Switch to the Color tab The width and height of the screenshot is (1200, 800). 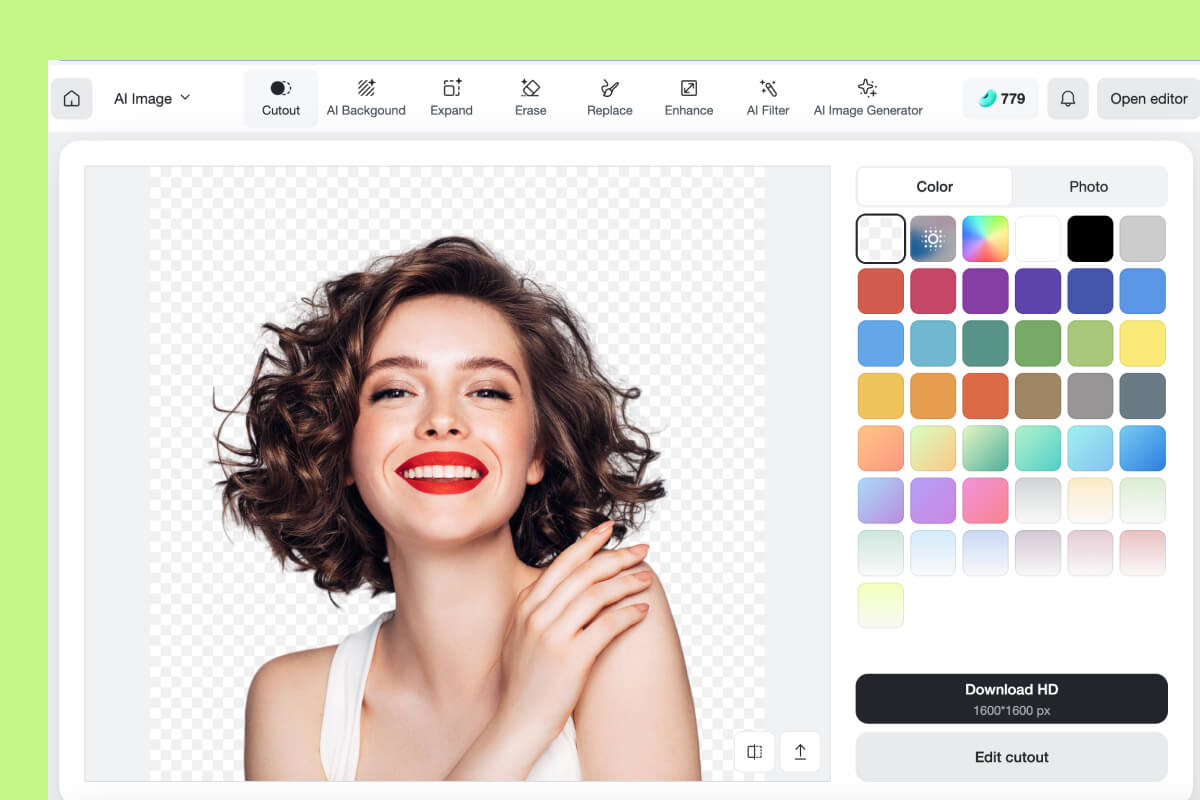[x=935, y=187]
